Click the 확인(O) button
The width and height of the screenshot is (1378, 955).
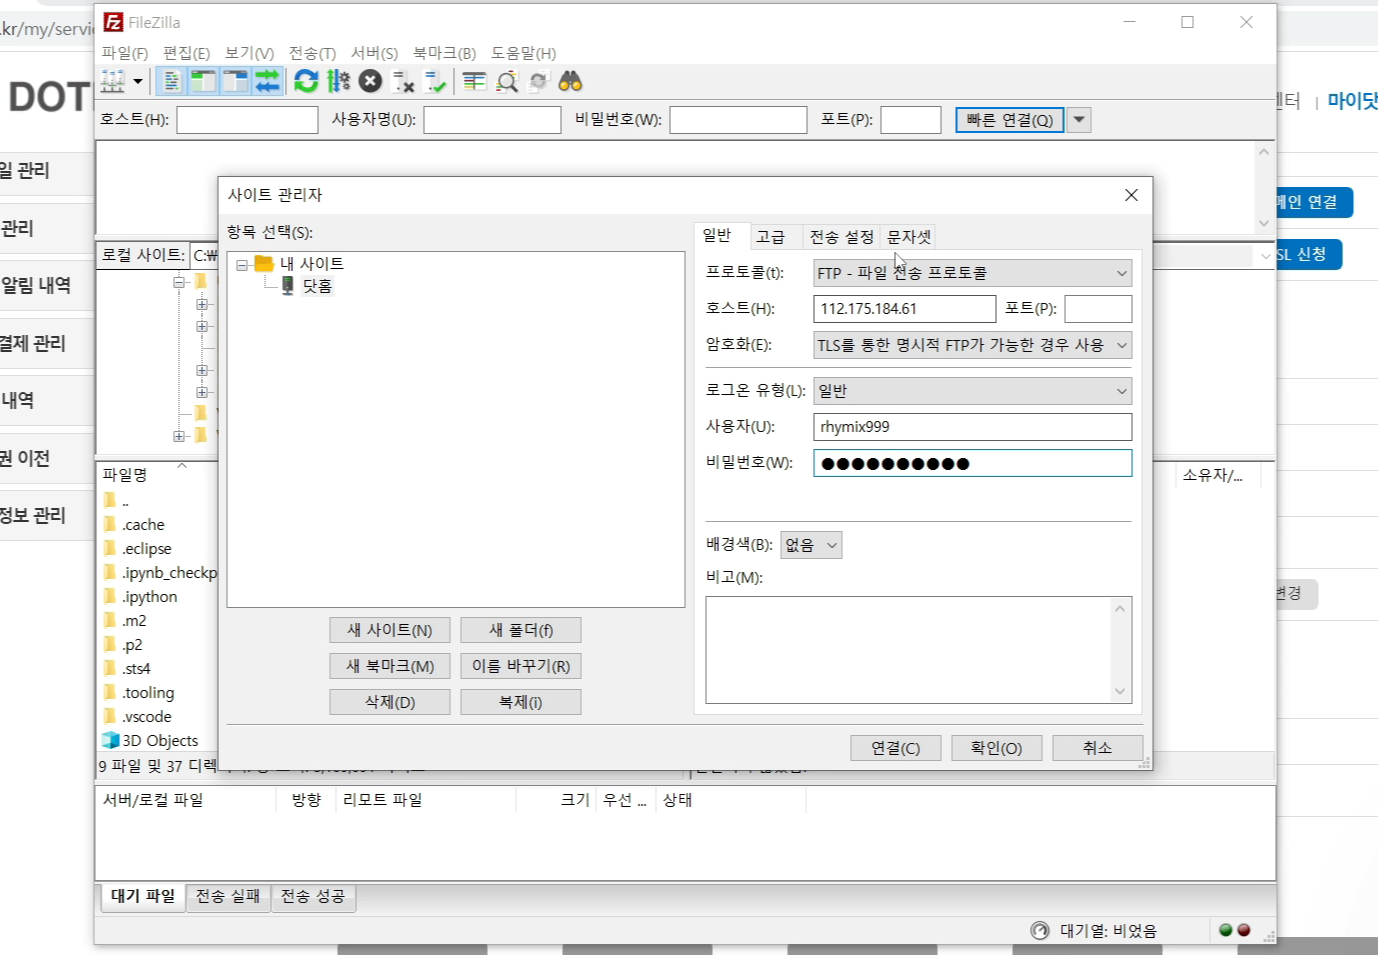997,748
